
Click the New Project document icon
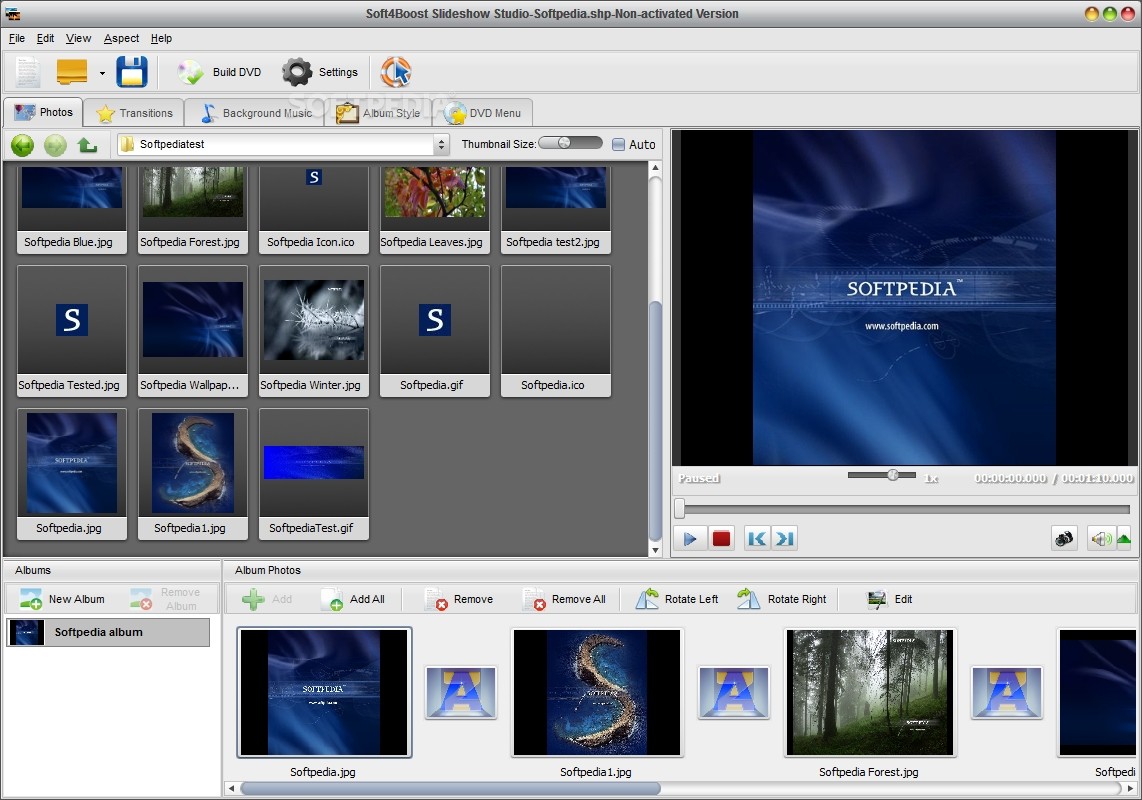28,72
